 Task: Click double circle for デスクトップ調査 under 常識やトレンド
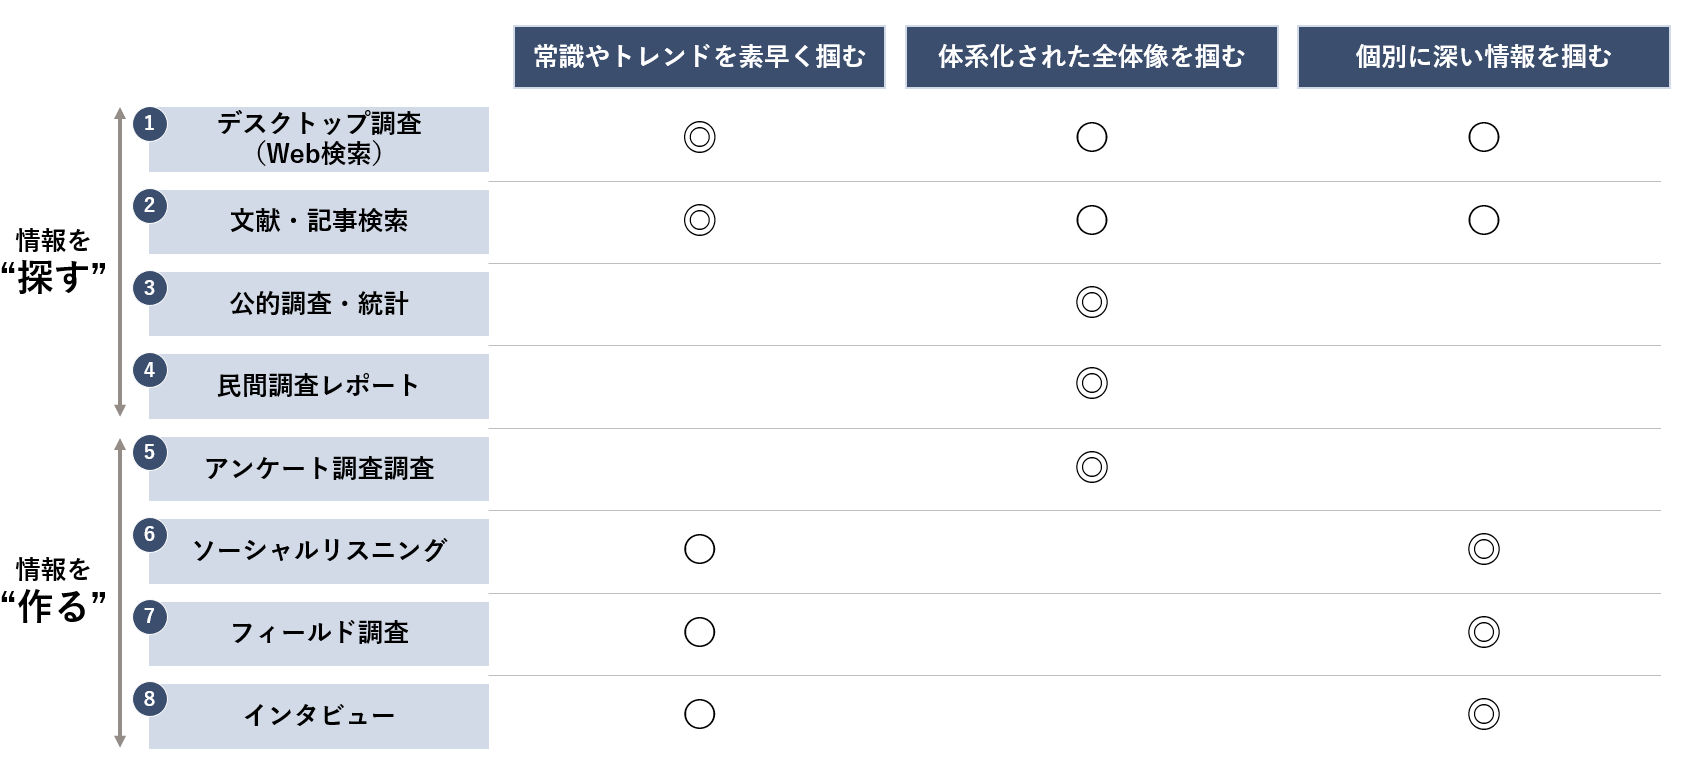(x=700, y=137)
